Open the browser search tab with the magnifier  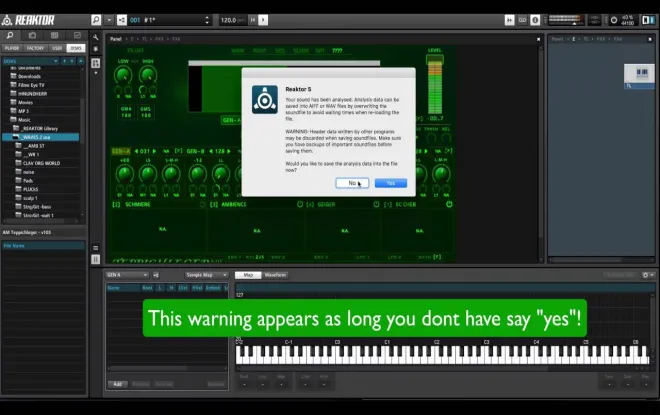click(x=11, y=35)
